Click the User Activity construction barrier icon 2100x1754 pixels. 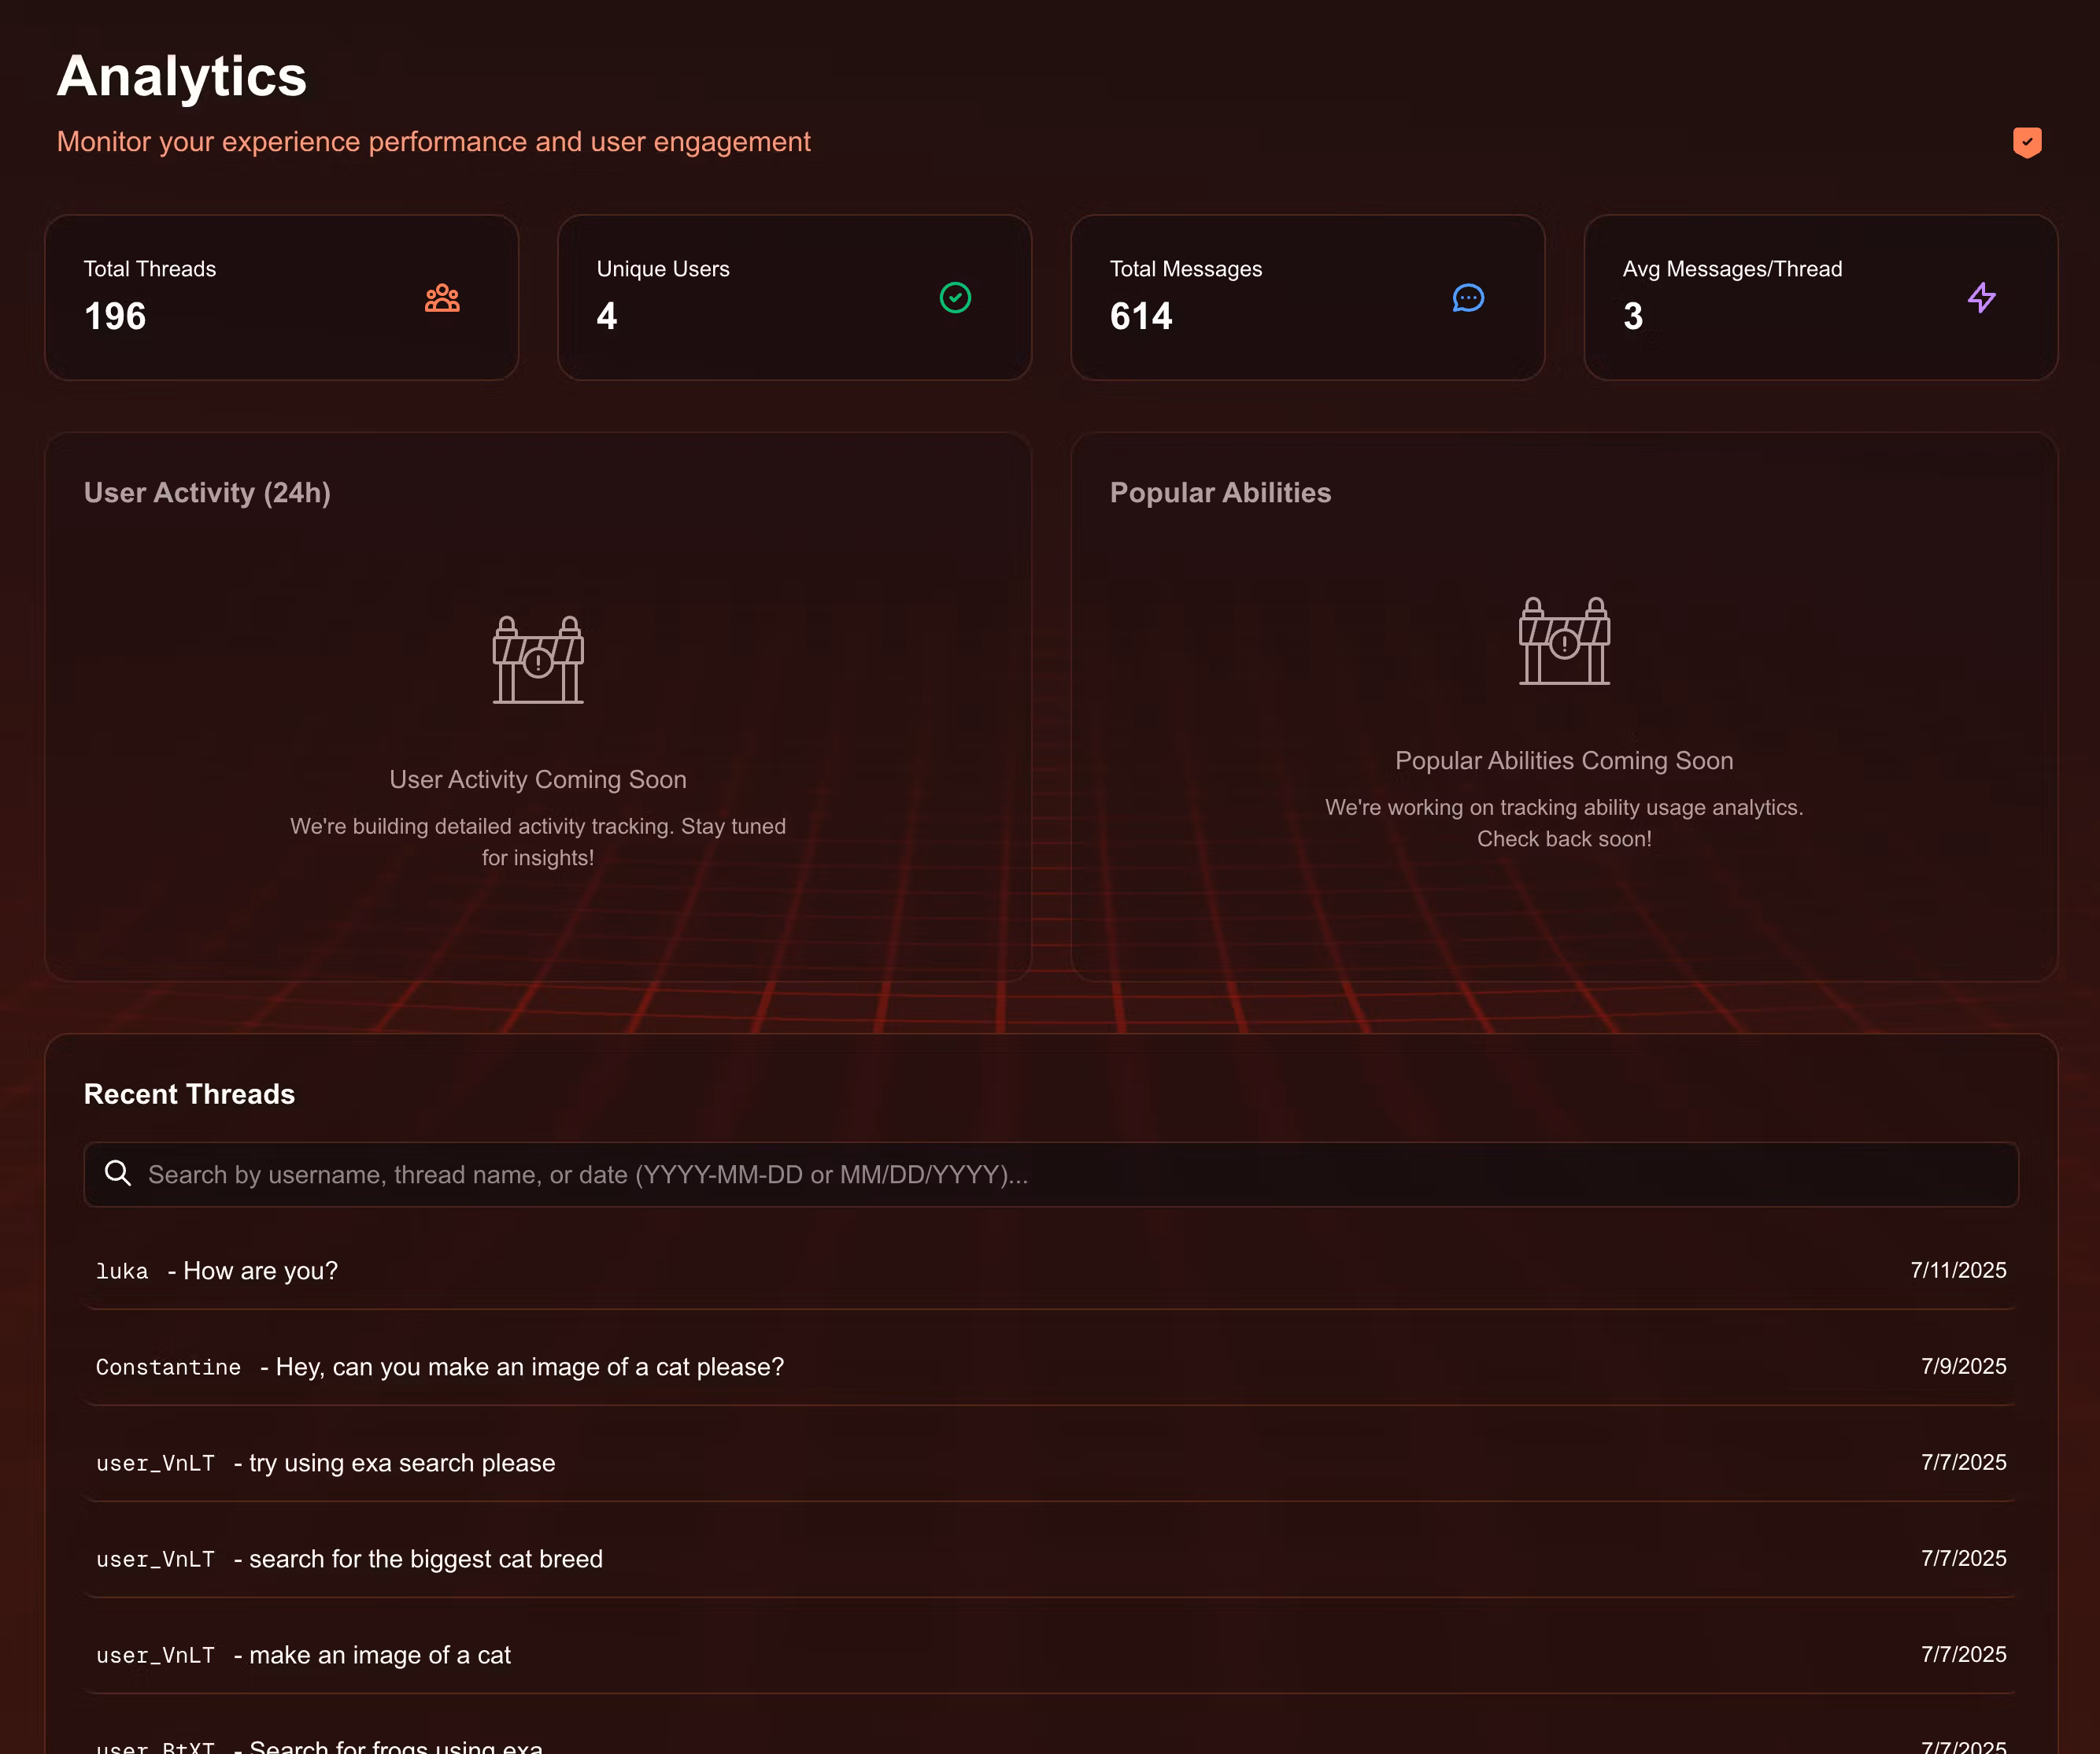tap(538, 660)
